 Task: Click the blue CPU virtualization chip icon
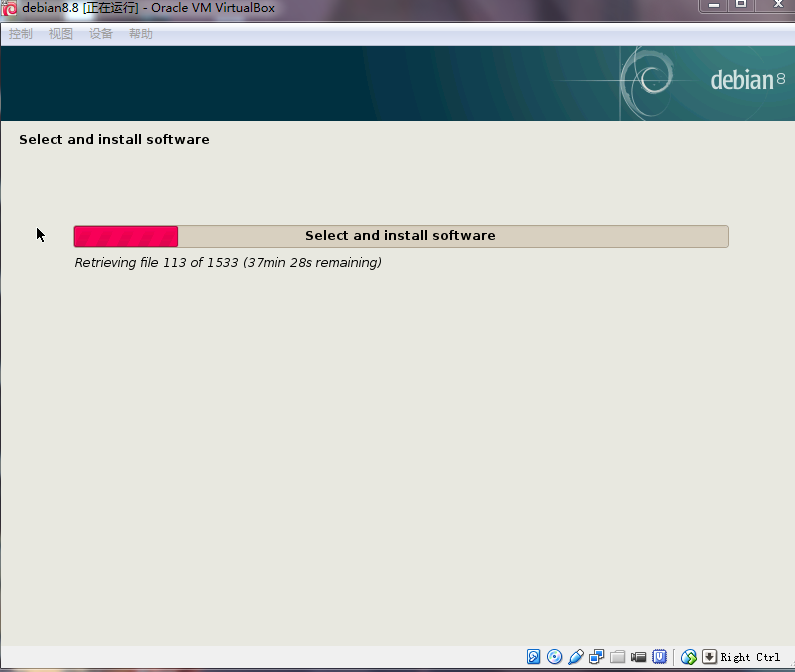pyautogui.click(x=660, y=657)
